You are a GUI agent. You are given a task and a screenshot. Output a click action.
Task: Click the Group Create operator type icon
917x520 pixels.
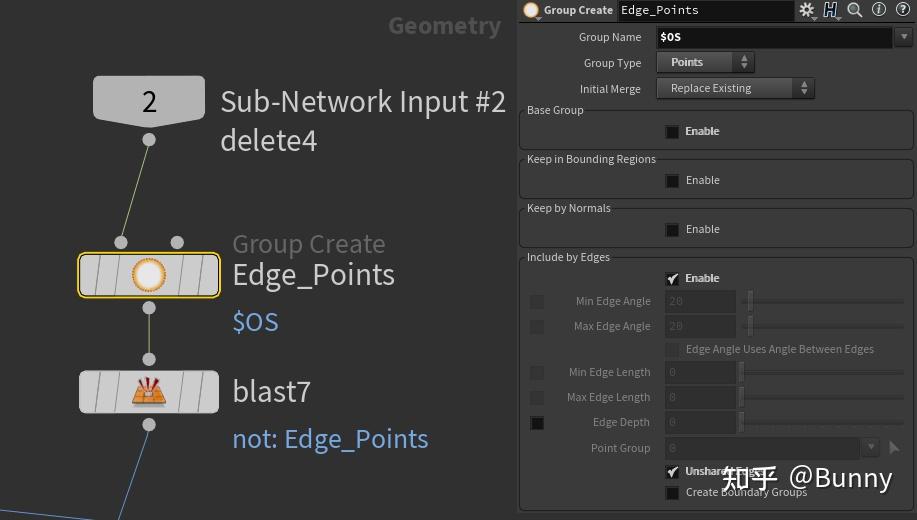coord(531,10)
